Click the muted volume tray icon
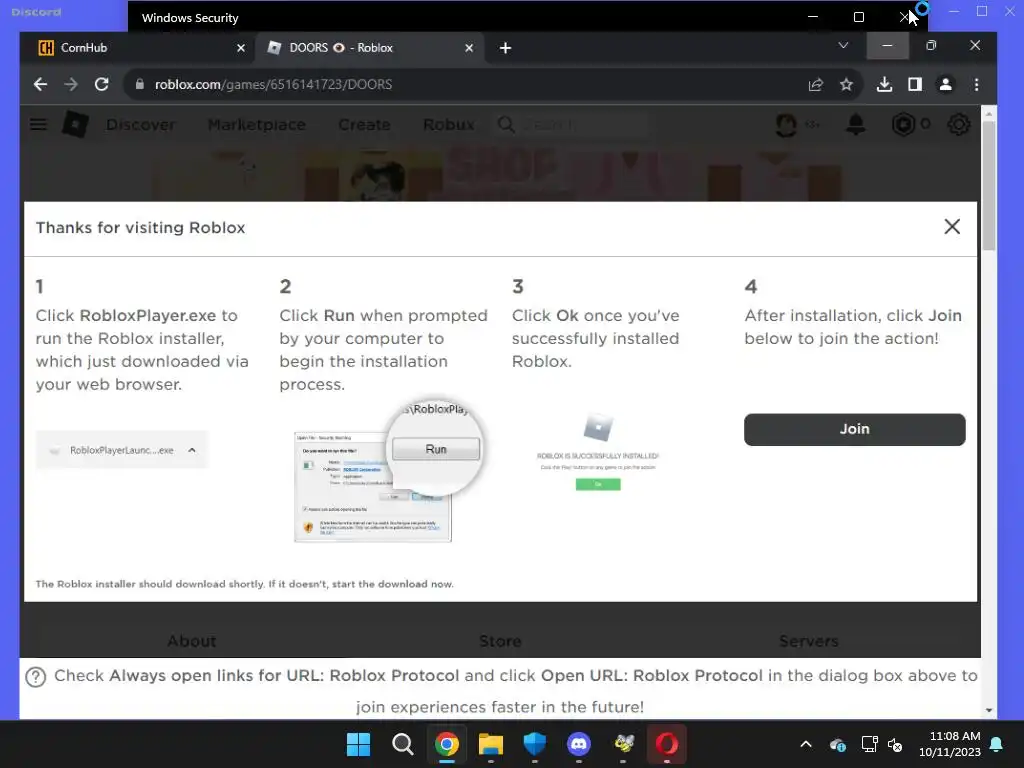Image resolution: width=1024 pixels, height=768 pixels. pos(895,744)
